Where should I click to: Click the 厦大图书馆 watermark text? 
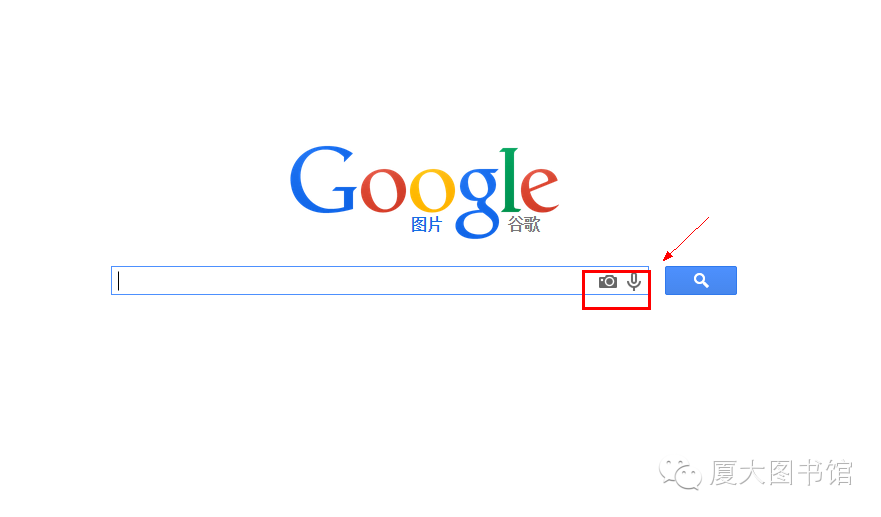[781, 473]
